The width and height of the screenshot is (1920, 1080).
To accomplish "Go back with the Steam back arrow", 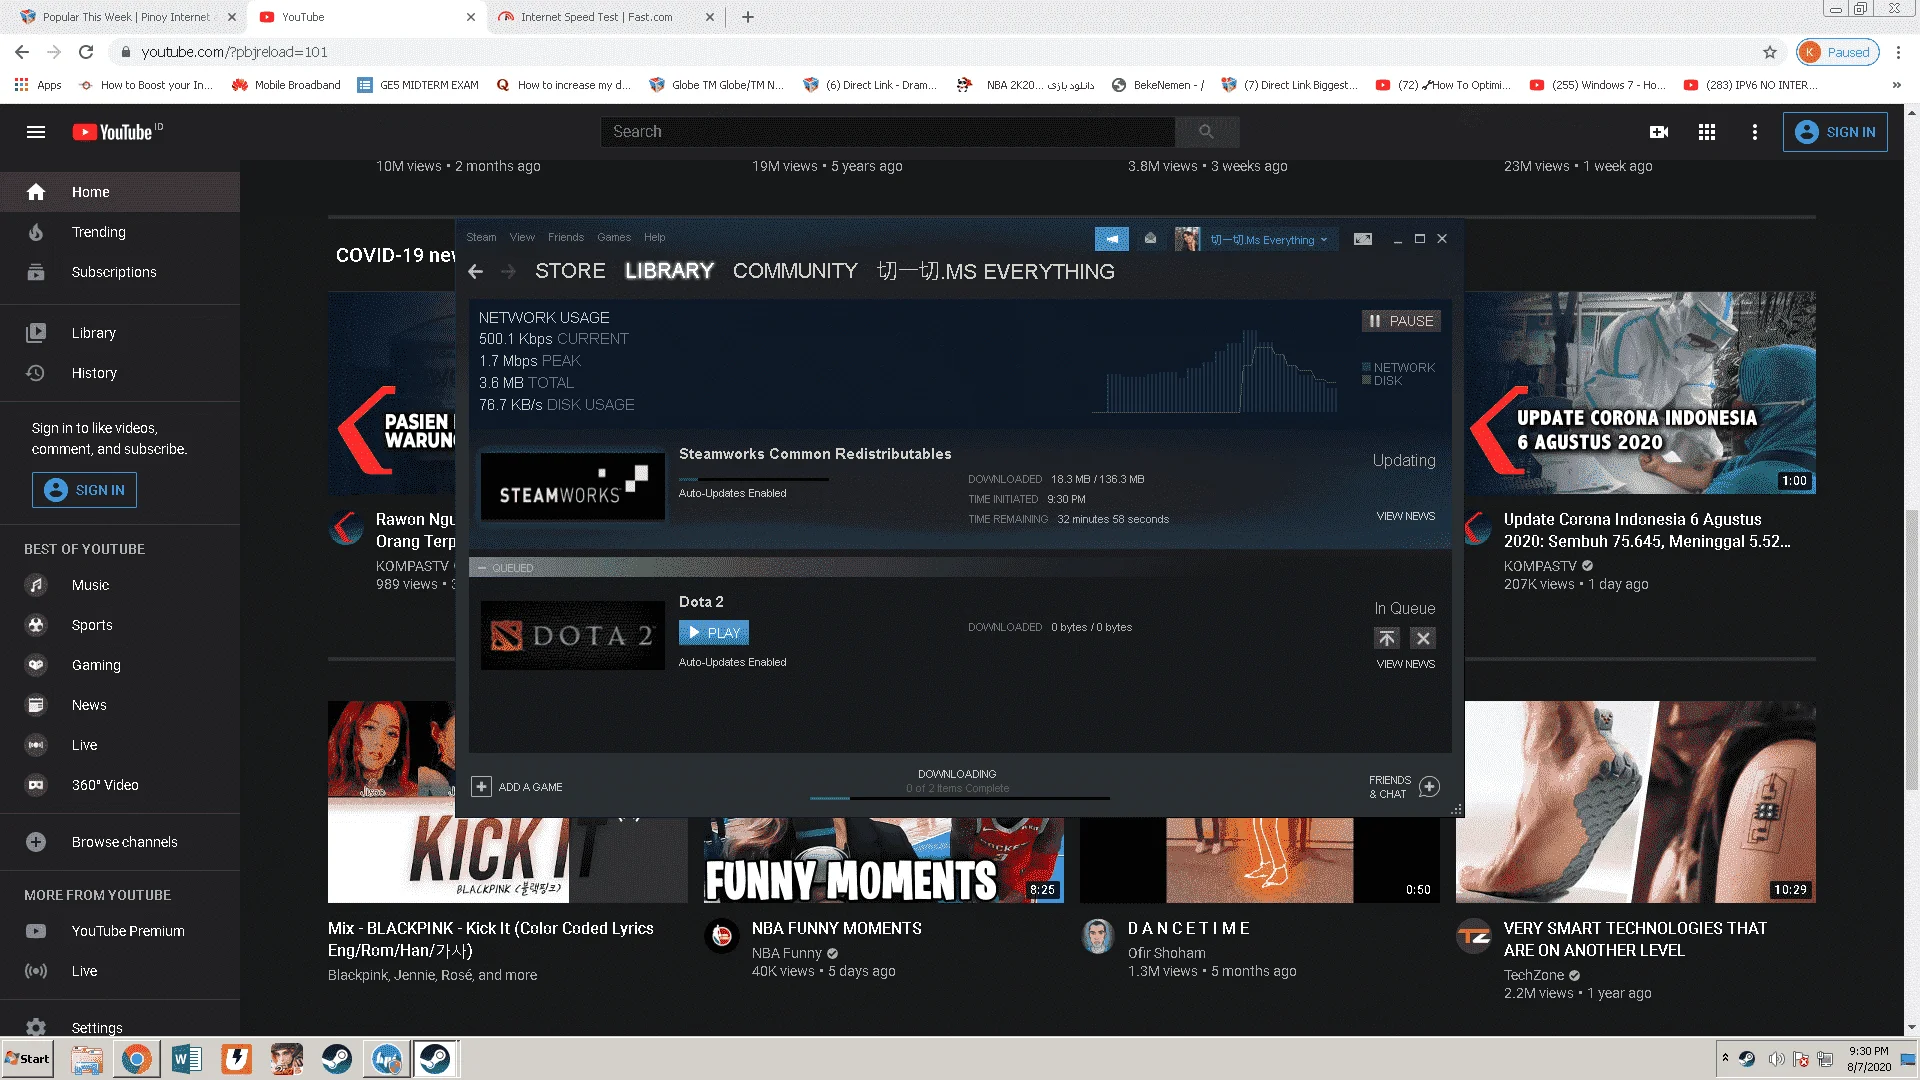I will click(x=476, y=271).
